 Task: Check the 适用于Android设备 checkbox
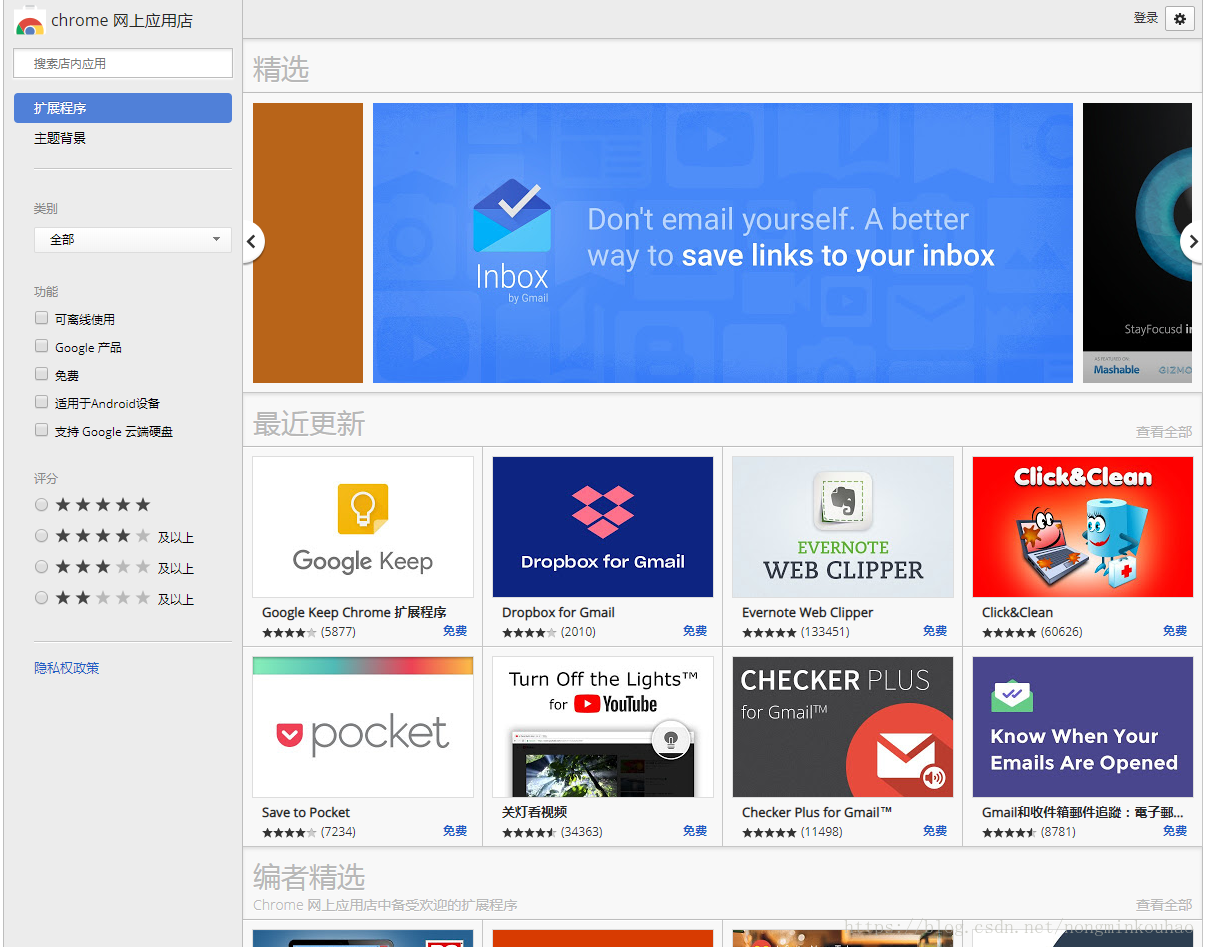[41, 402]
